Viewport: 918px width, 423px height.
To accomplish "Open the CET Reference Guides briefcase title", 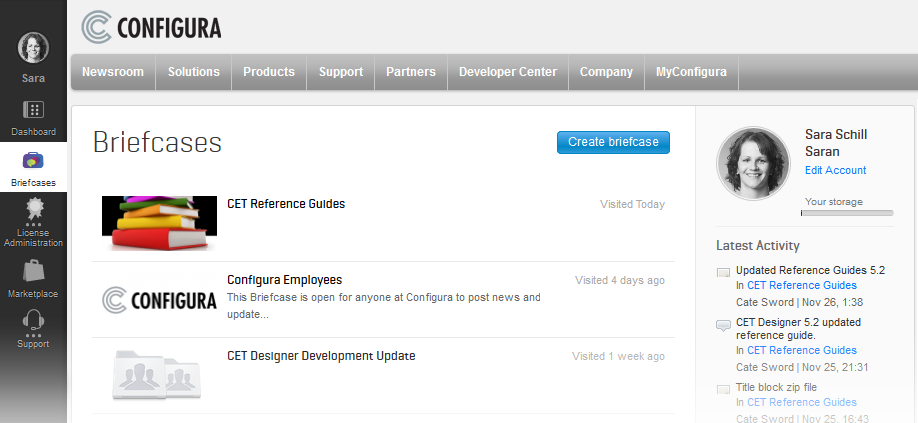I will 286,204.
